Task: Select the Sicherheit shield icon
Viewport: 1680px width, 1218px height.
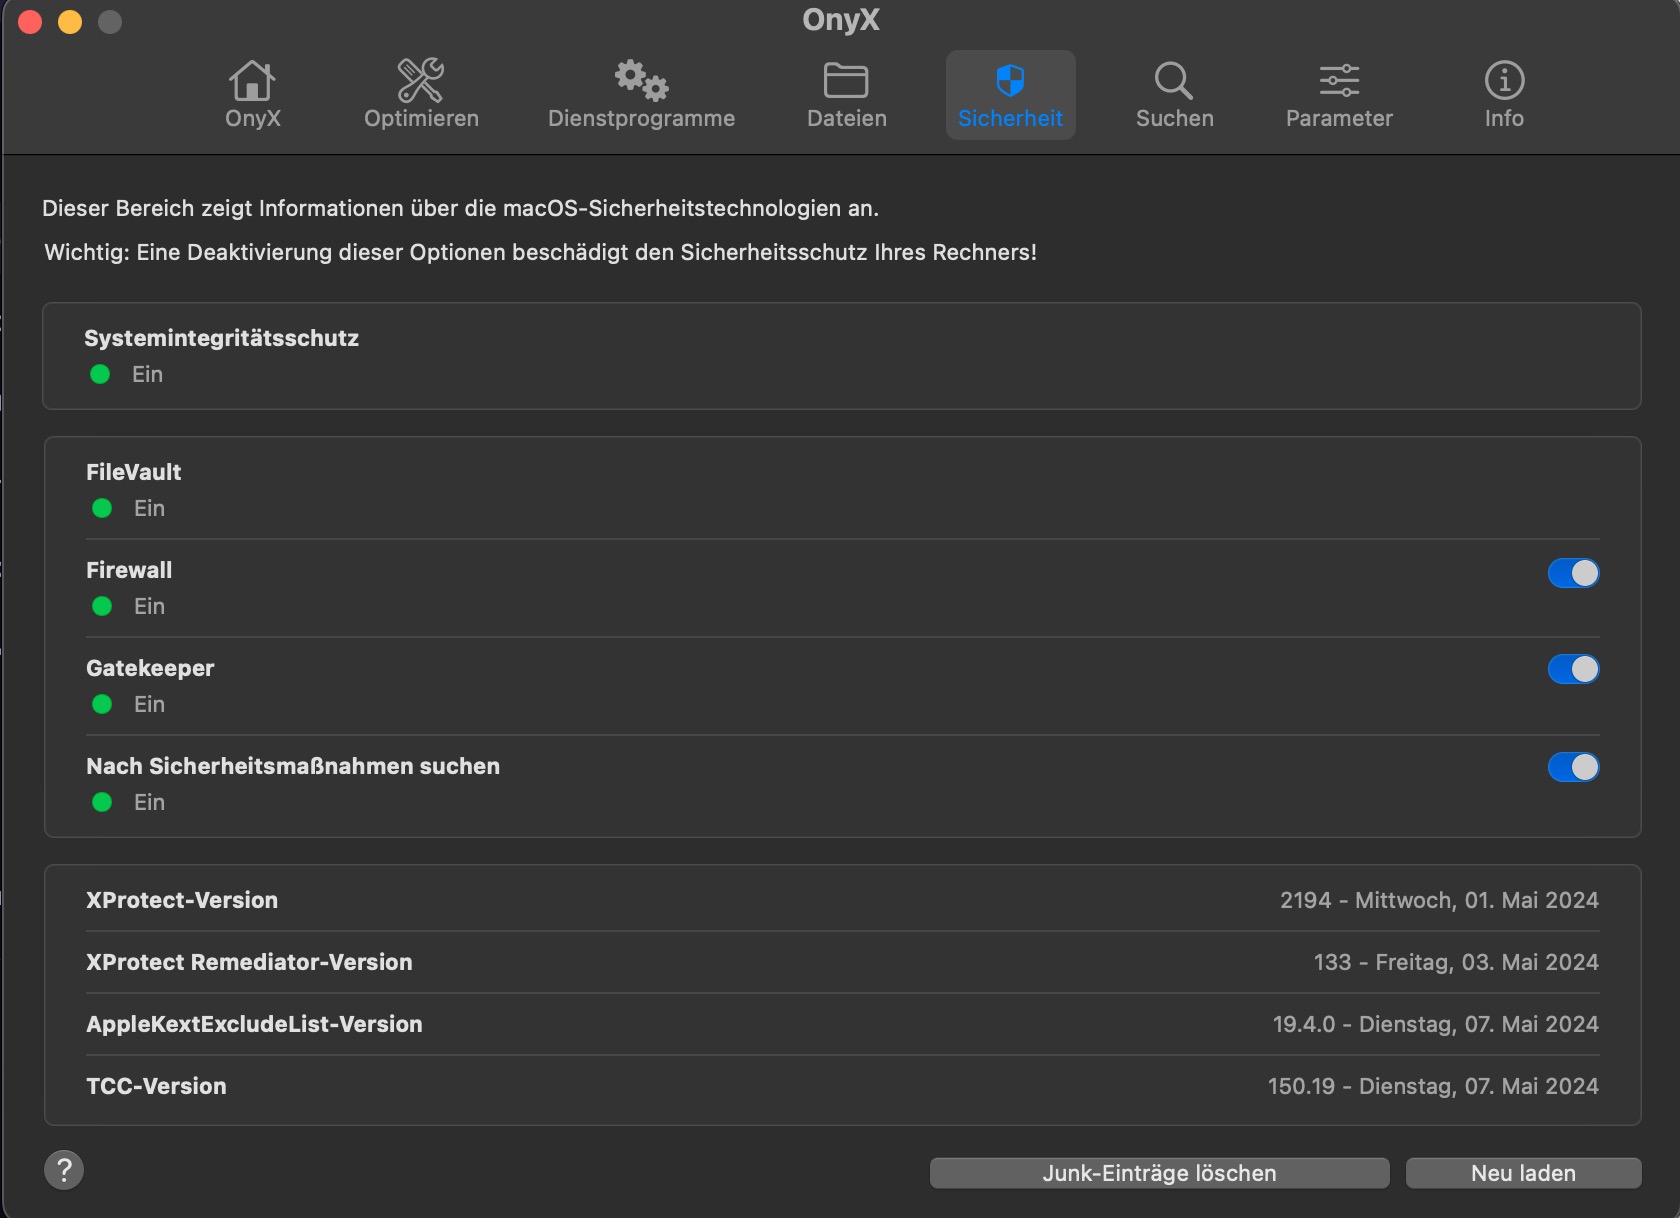Action: [1010, 80]
